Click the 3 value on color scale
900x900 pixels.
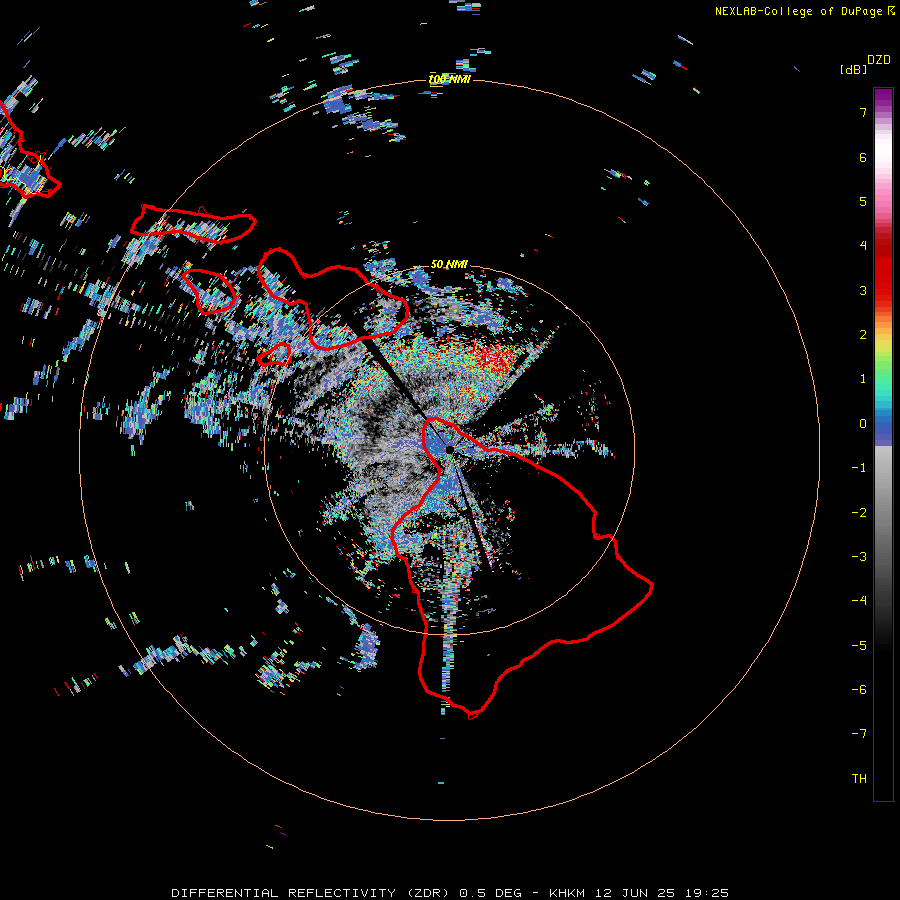[863, 290]
